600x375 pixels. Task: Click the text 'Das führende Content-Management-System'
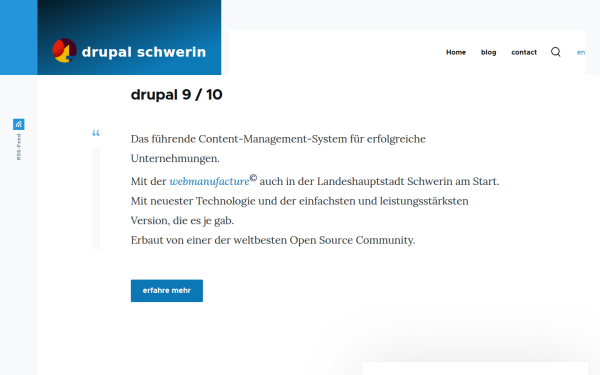(239, 139)
